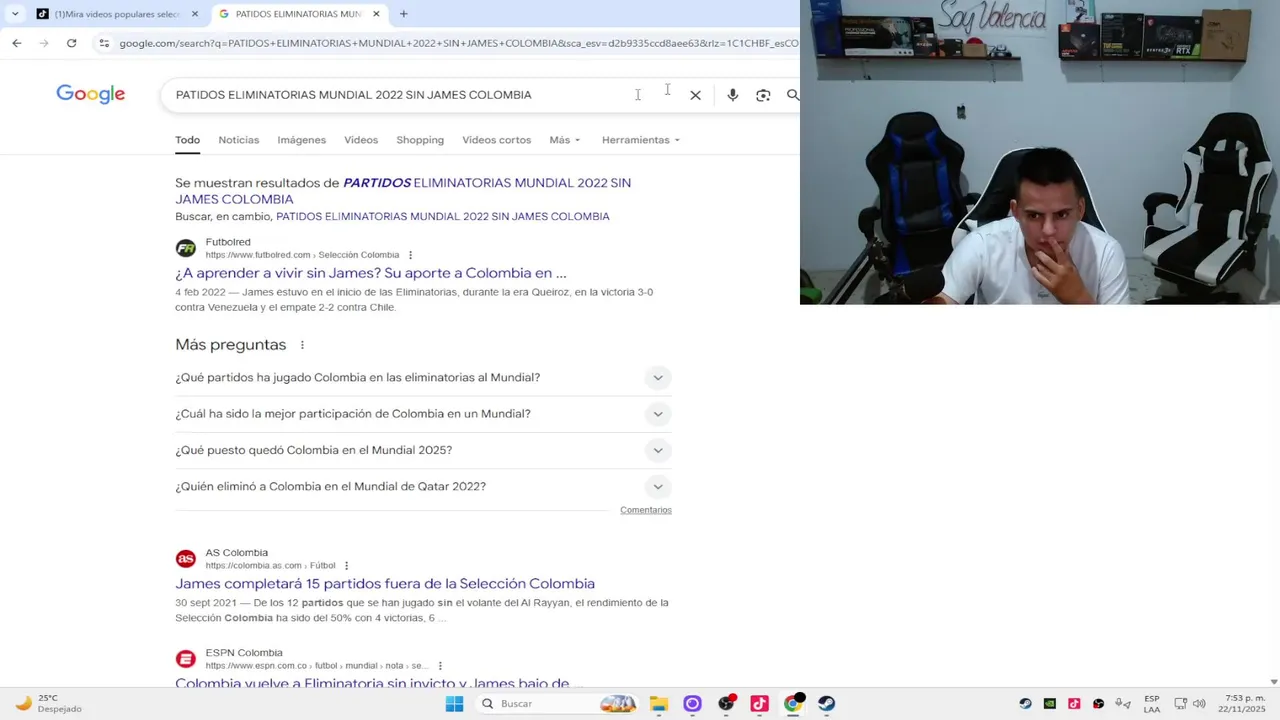Open new browser tab with plus
Viewport: 1280px width, 720px height.
pyautogui.click(x=403, y=14)
